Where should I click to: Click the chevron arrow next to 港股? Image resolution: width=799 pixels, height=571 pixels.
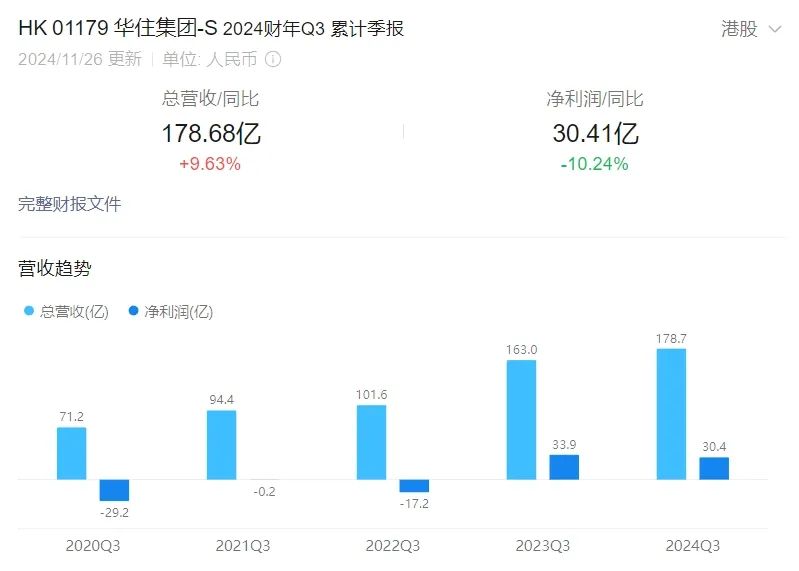click(775, 30)
